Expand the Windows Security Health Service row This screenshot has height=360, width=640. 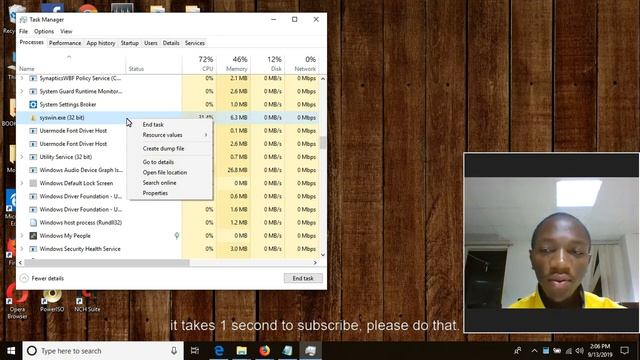[x=22, y=249]
